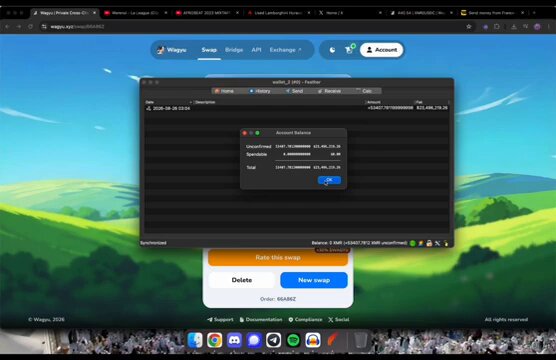Toggle the dark mode moon icon
The height and width of the screenshot is (360, 556).
[332, 50]
